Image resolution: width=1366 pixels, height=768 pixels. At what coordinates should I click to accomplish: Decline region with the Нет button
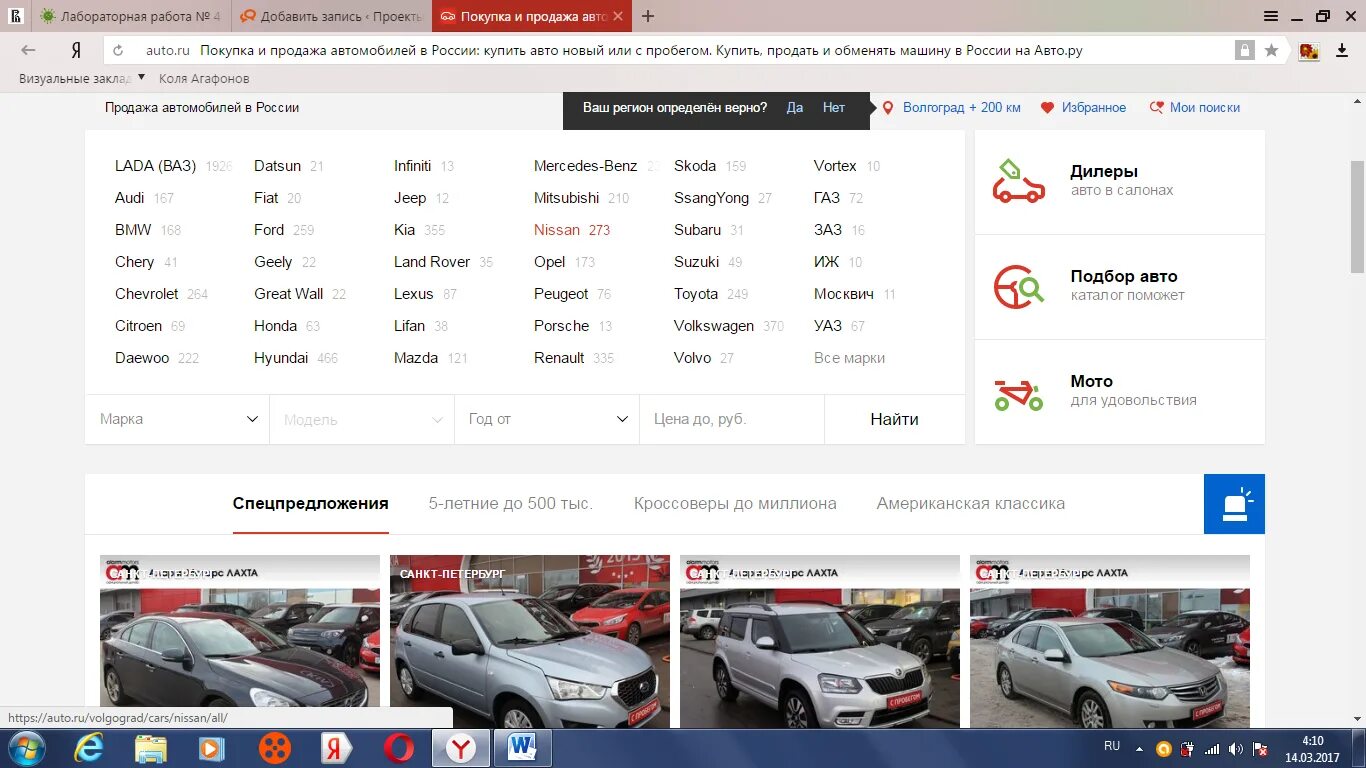(x=834, y=108)
